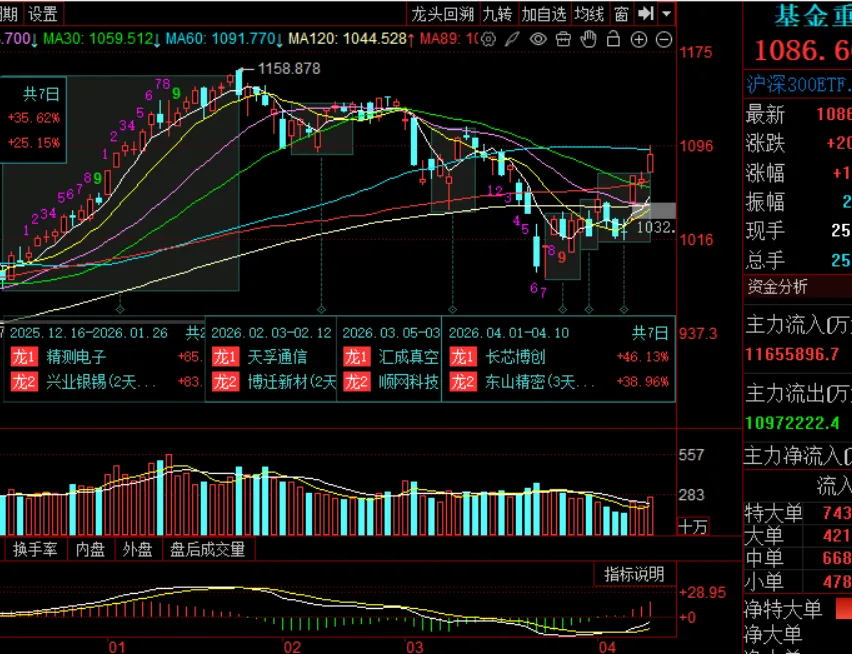Select the MA30 indicator label
This screenshot has height=654, width=852.
(x=102, y=39)
